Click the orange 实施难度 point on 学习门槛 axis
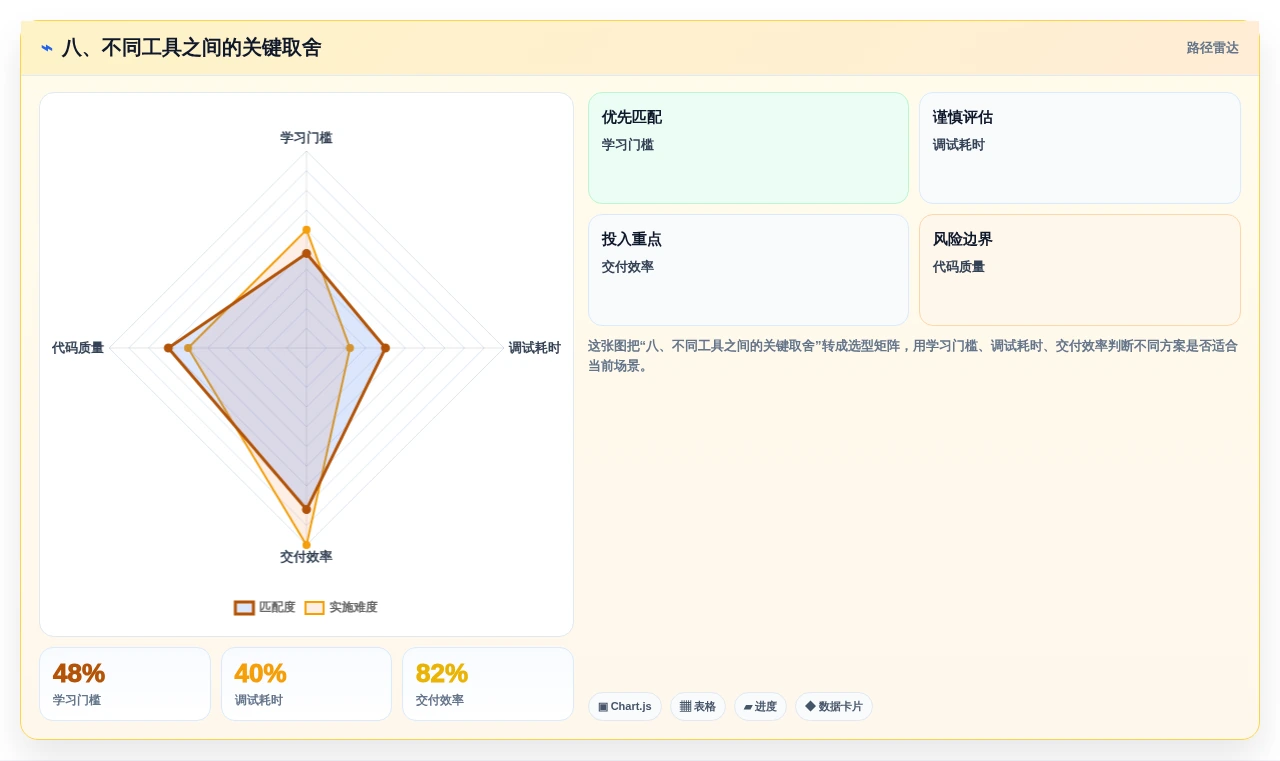The image size is (1280, 761). tap(306, 230)
